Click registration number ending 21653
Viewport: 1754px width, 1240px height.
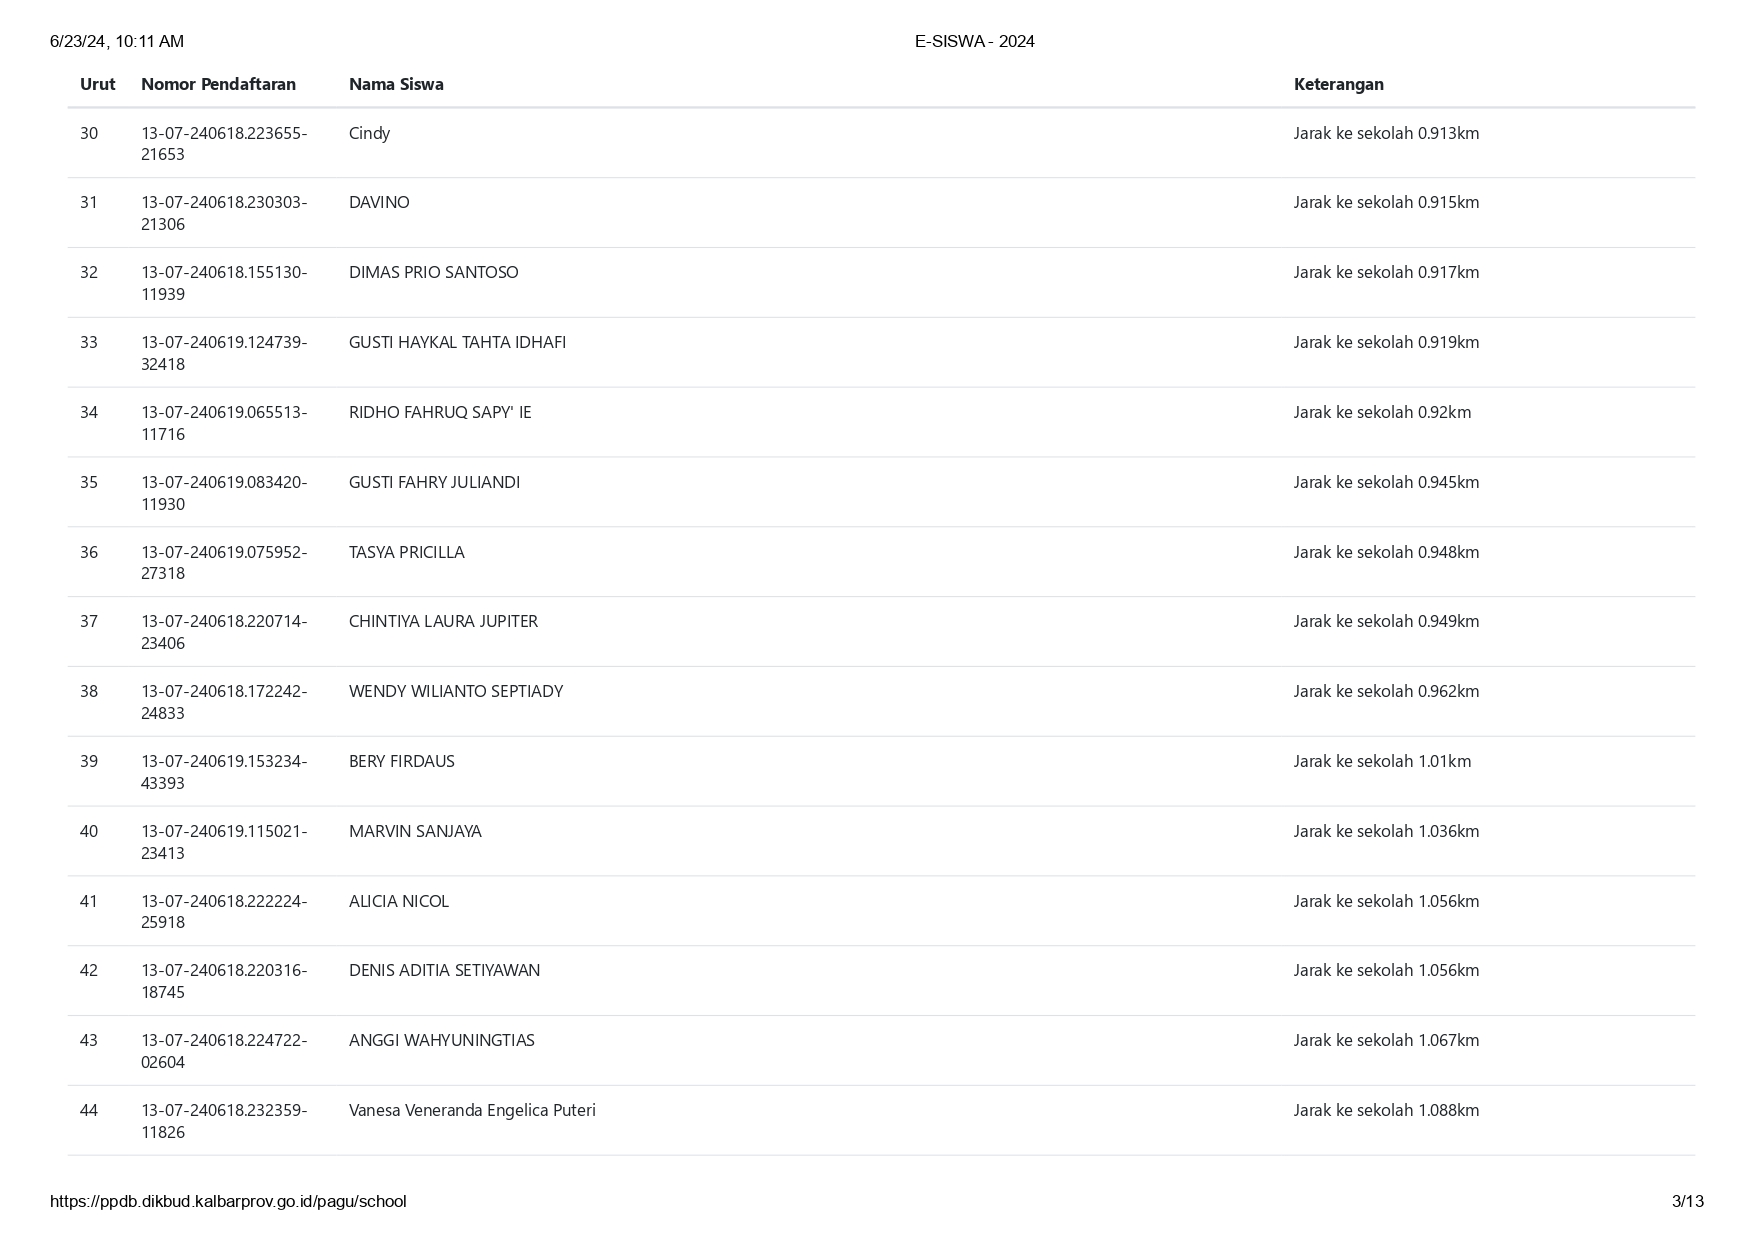tap(224, 144)
